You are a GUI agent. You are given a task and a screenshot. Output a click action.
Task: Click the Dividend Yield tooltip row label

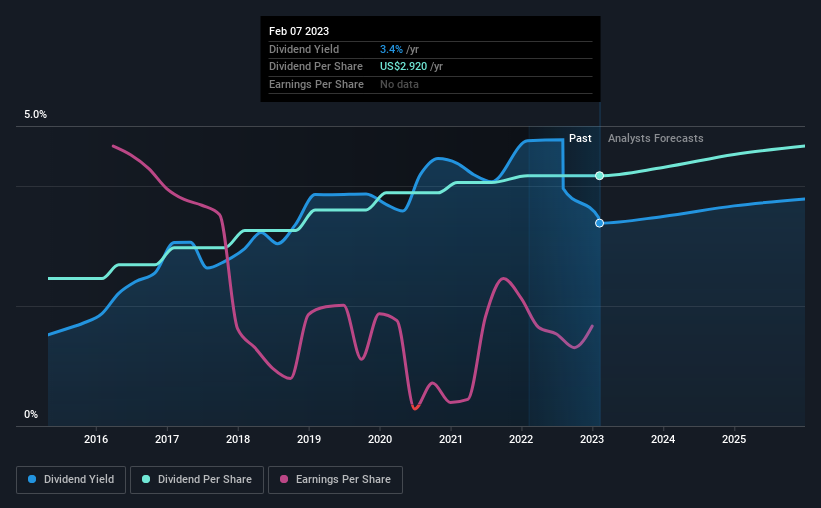(x=304, y=49)
